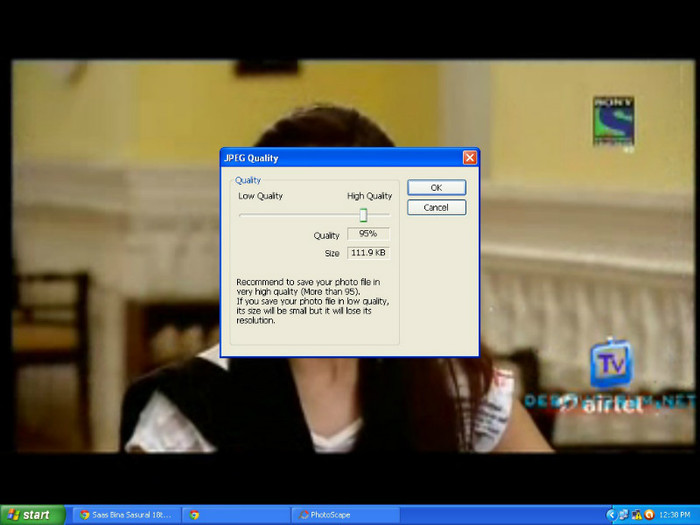This screenshot has width=700, height=525.
Task: Switch to Saas Bina Sasural Chrome window
Action: coord(125,515)
